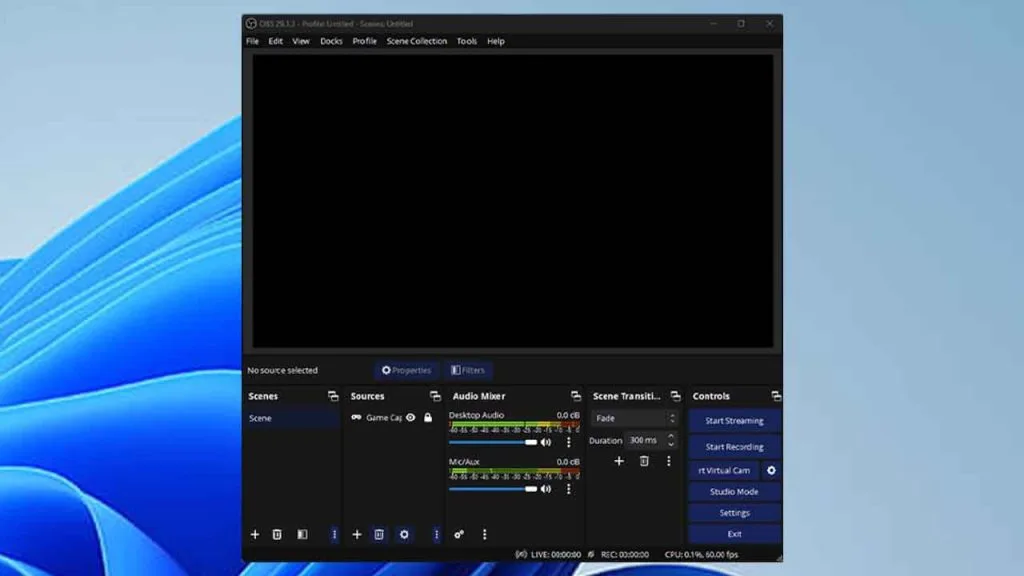Screen dimensions: 1024x576
Task: Click the Properties button
Action: pos(406,370)
